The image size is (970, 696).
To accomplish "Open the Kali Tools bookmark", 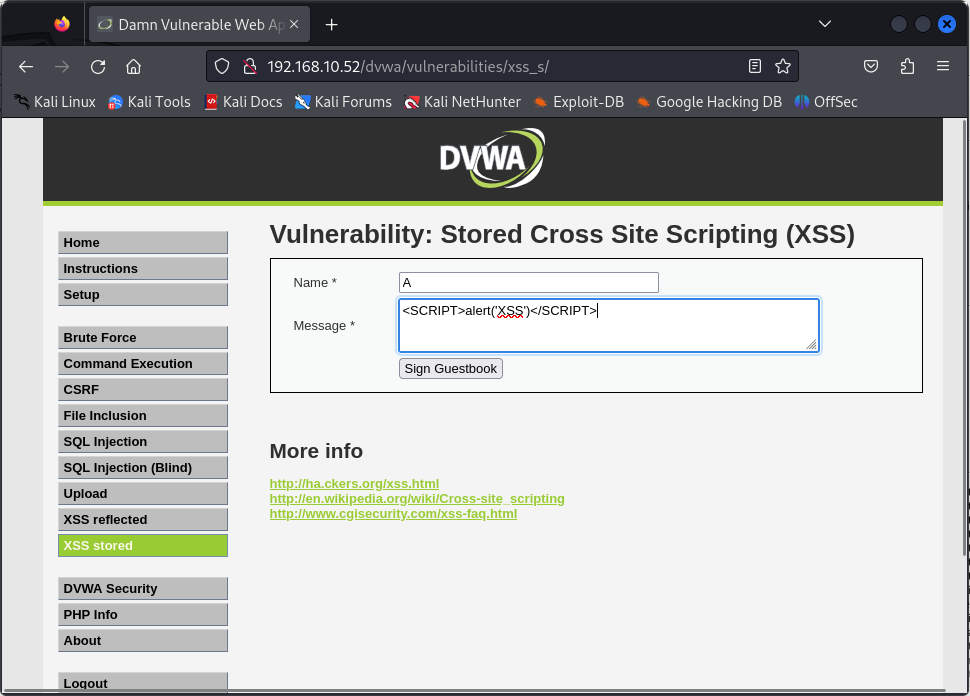I will pyautogui.click(x=149, y=102).
